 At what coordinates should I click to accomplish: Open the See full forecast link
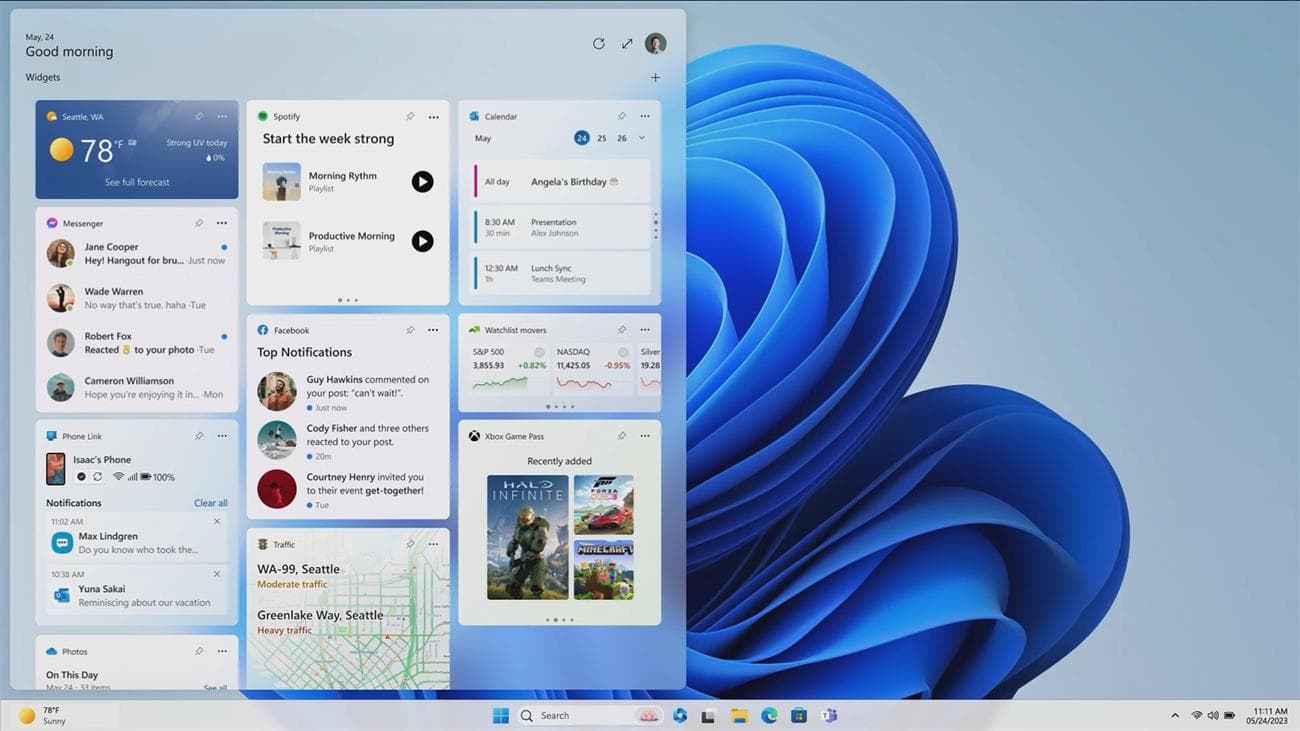point(136,182)
